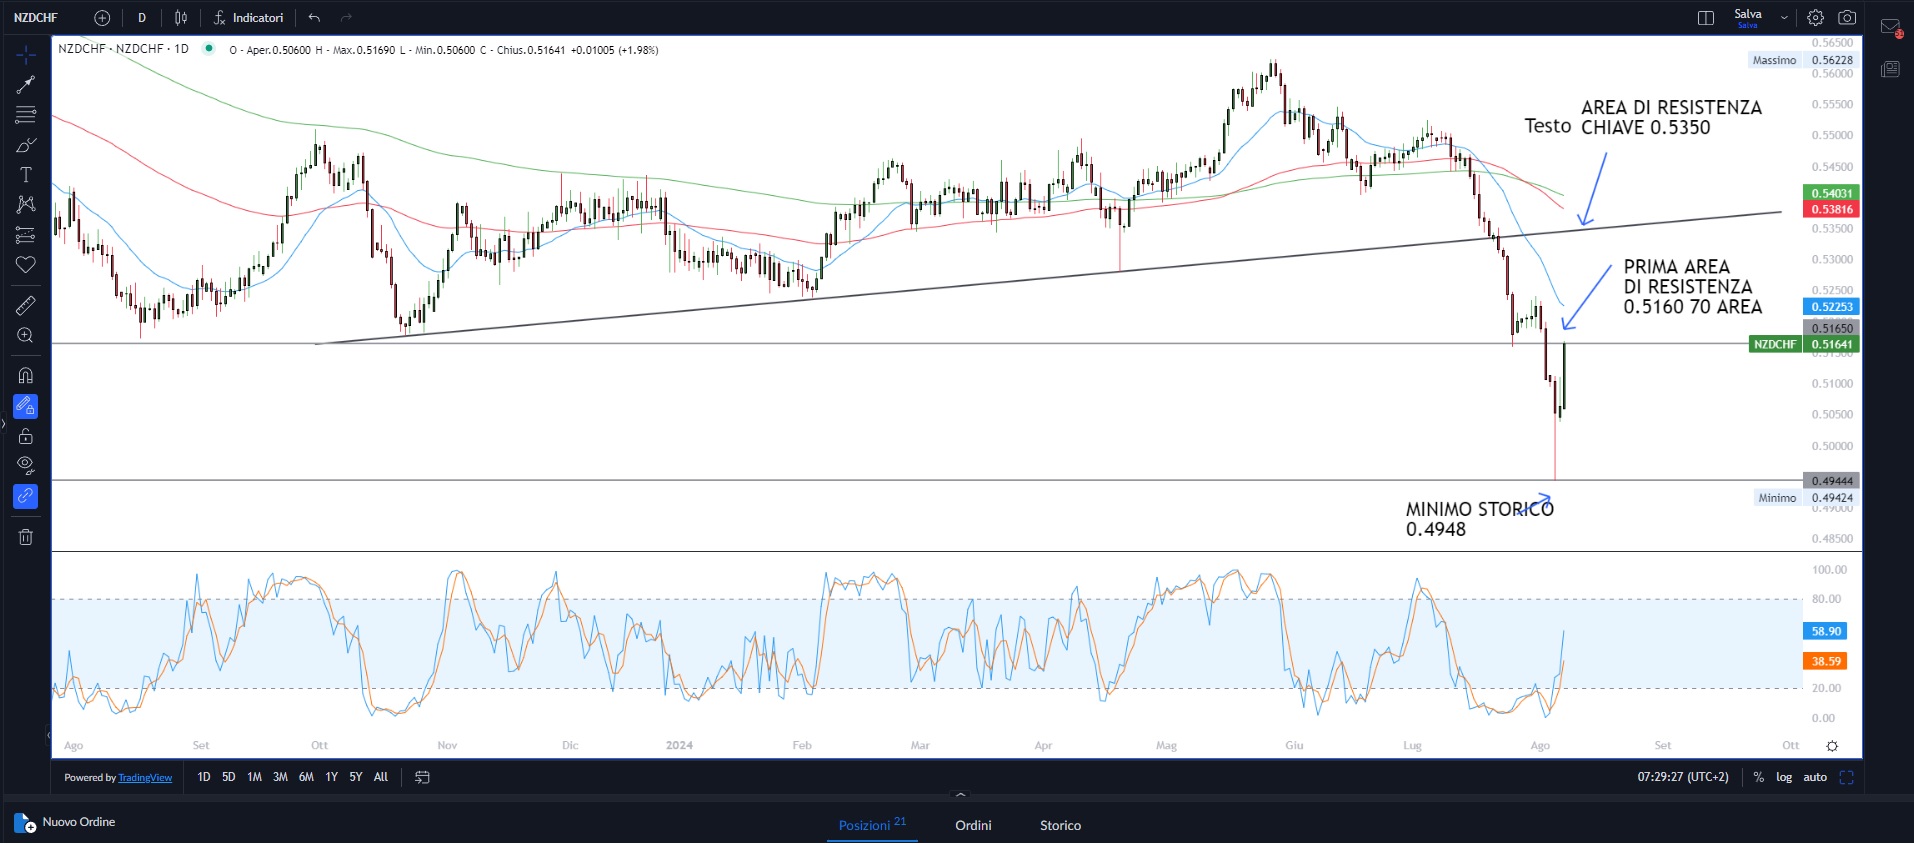Toggle magnet mode in drawing toolbar
The image size is (1914, 844).
(x=26, y=376)
